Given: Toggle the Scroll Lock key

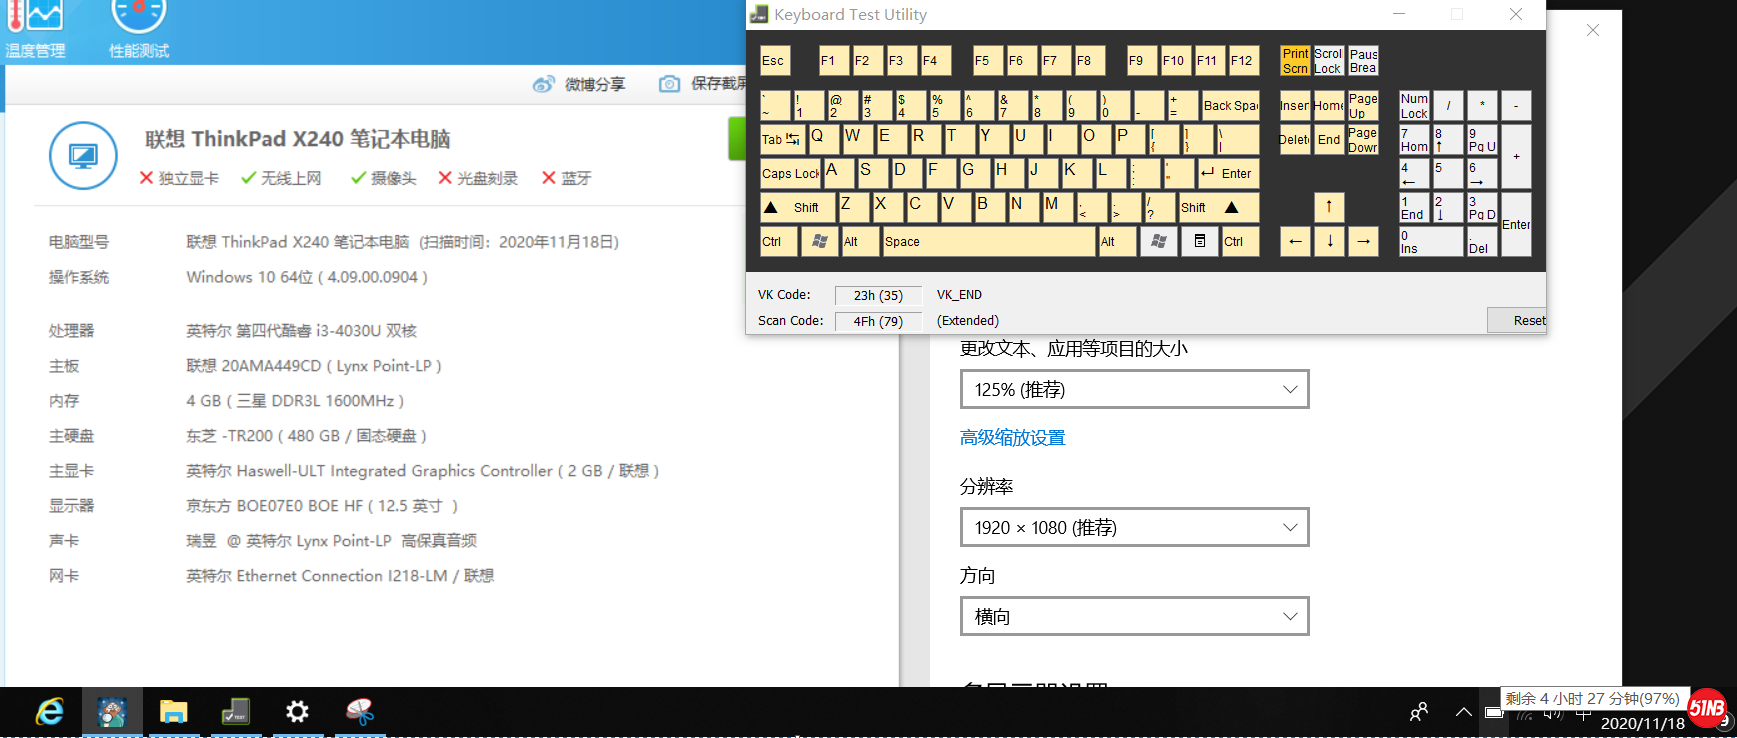Looking at the screenshot, I should pyautogui.click(x=1328, y=61).
